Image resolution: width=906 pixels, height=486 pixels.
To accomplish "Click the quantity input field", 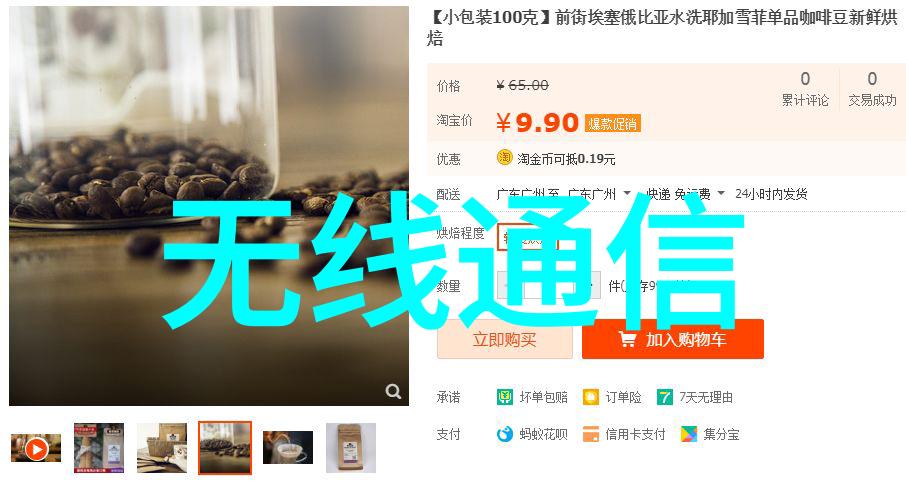I will [549, 285].
